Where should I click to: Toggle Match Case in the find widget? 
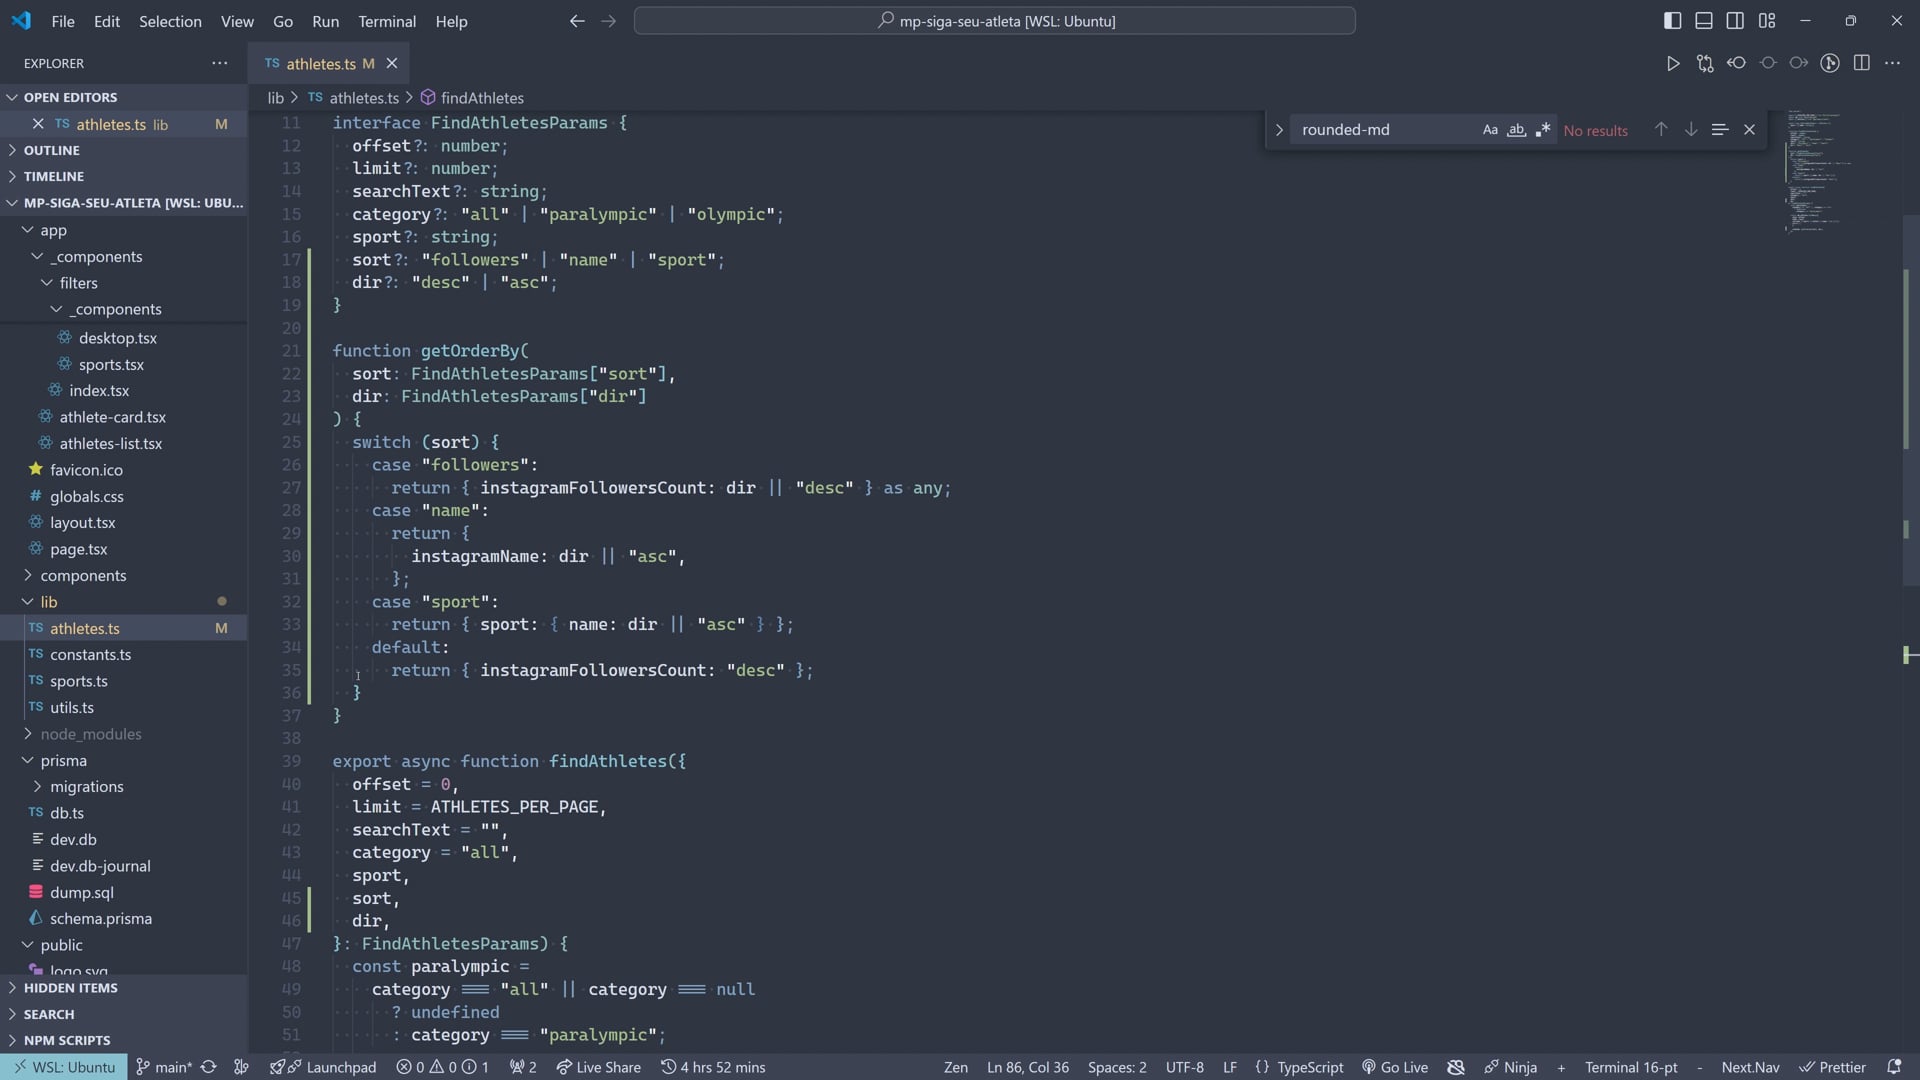[x=1490, y=130]
